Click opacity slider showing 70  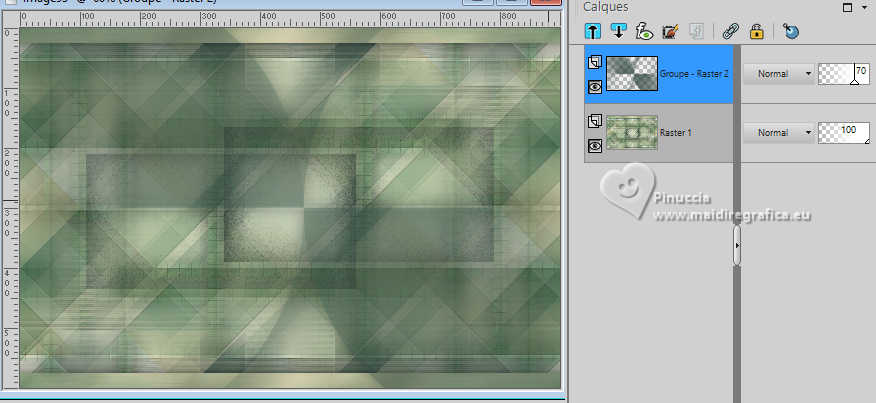click(x=844, y=74)
